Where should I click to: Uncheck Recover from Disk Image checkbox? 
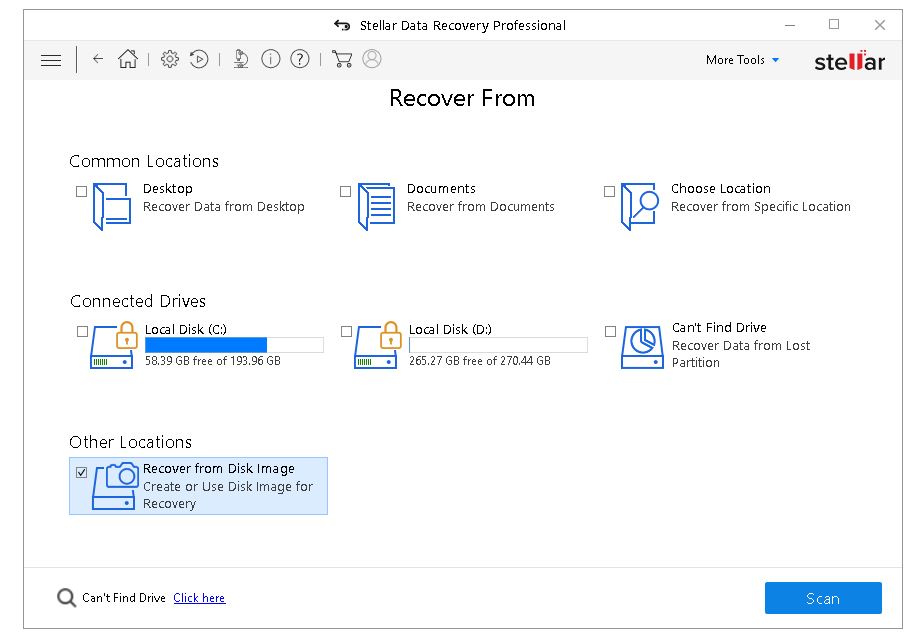click(81, 472)
